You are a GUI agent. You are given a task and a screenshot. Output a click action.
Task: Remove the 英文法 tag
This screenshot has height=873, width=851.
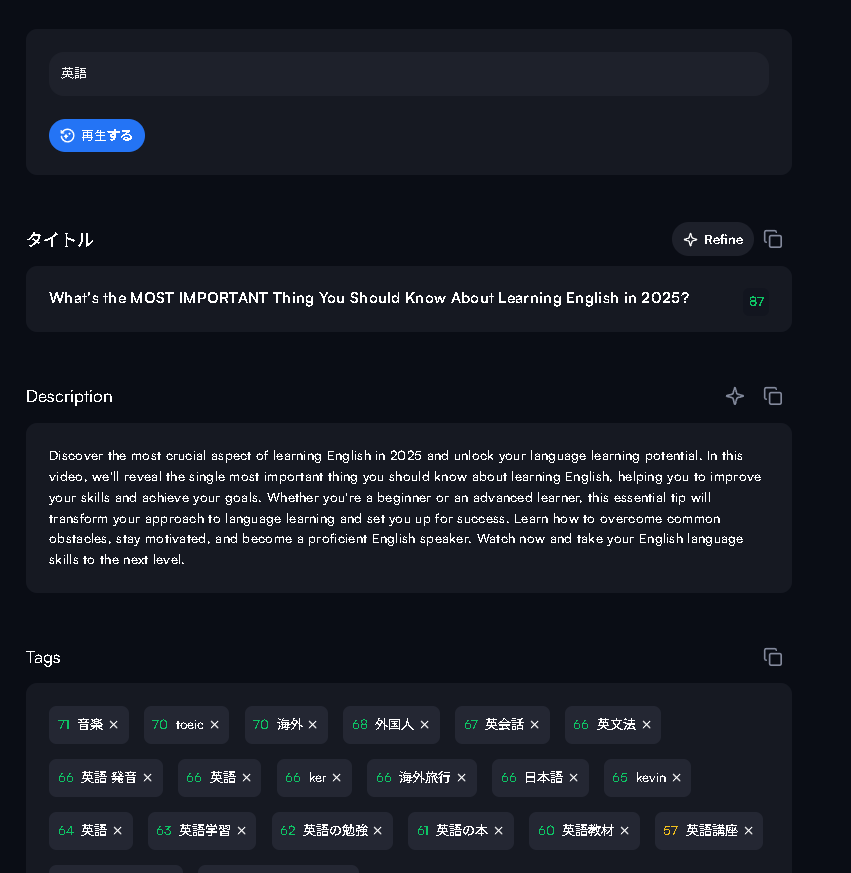coord(647,725)
